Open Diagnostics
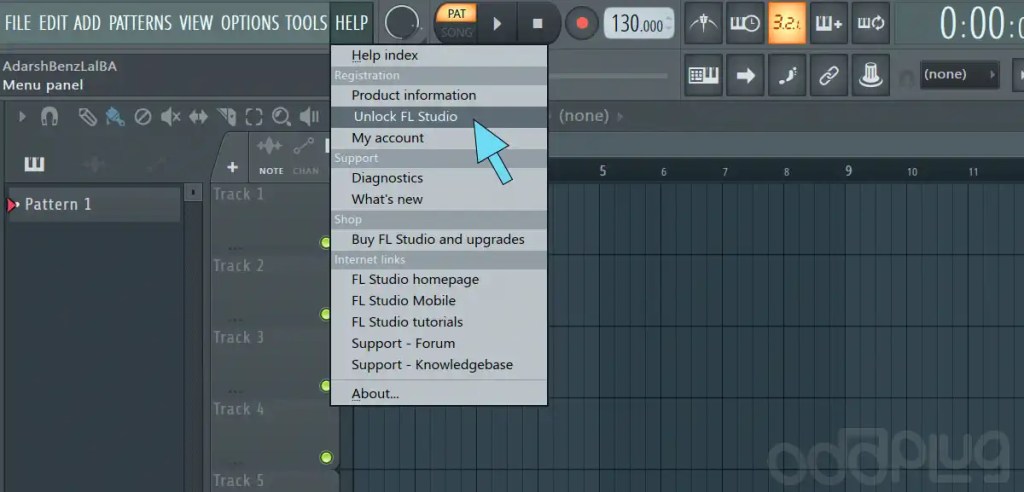 pos(439,178)
